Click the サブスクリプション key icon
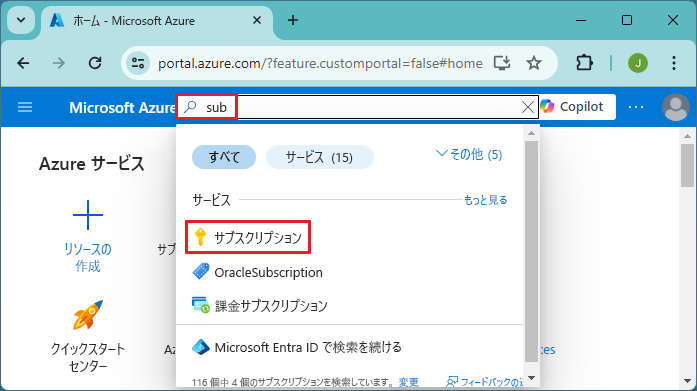Screen dimensions: 697x391 tap(200, 237)
